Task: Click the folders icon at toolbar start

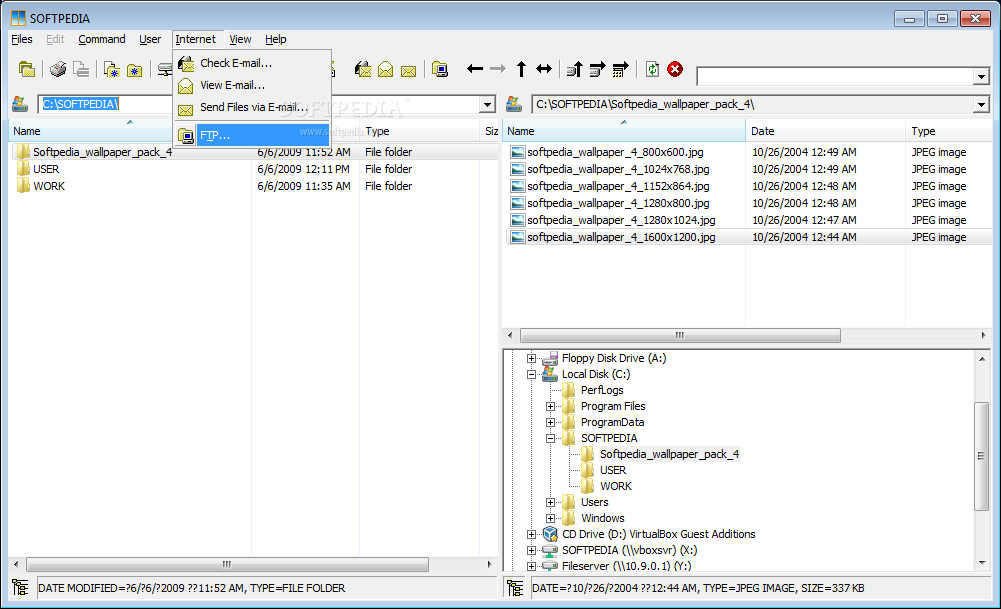Action: [x=26, y=69]
